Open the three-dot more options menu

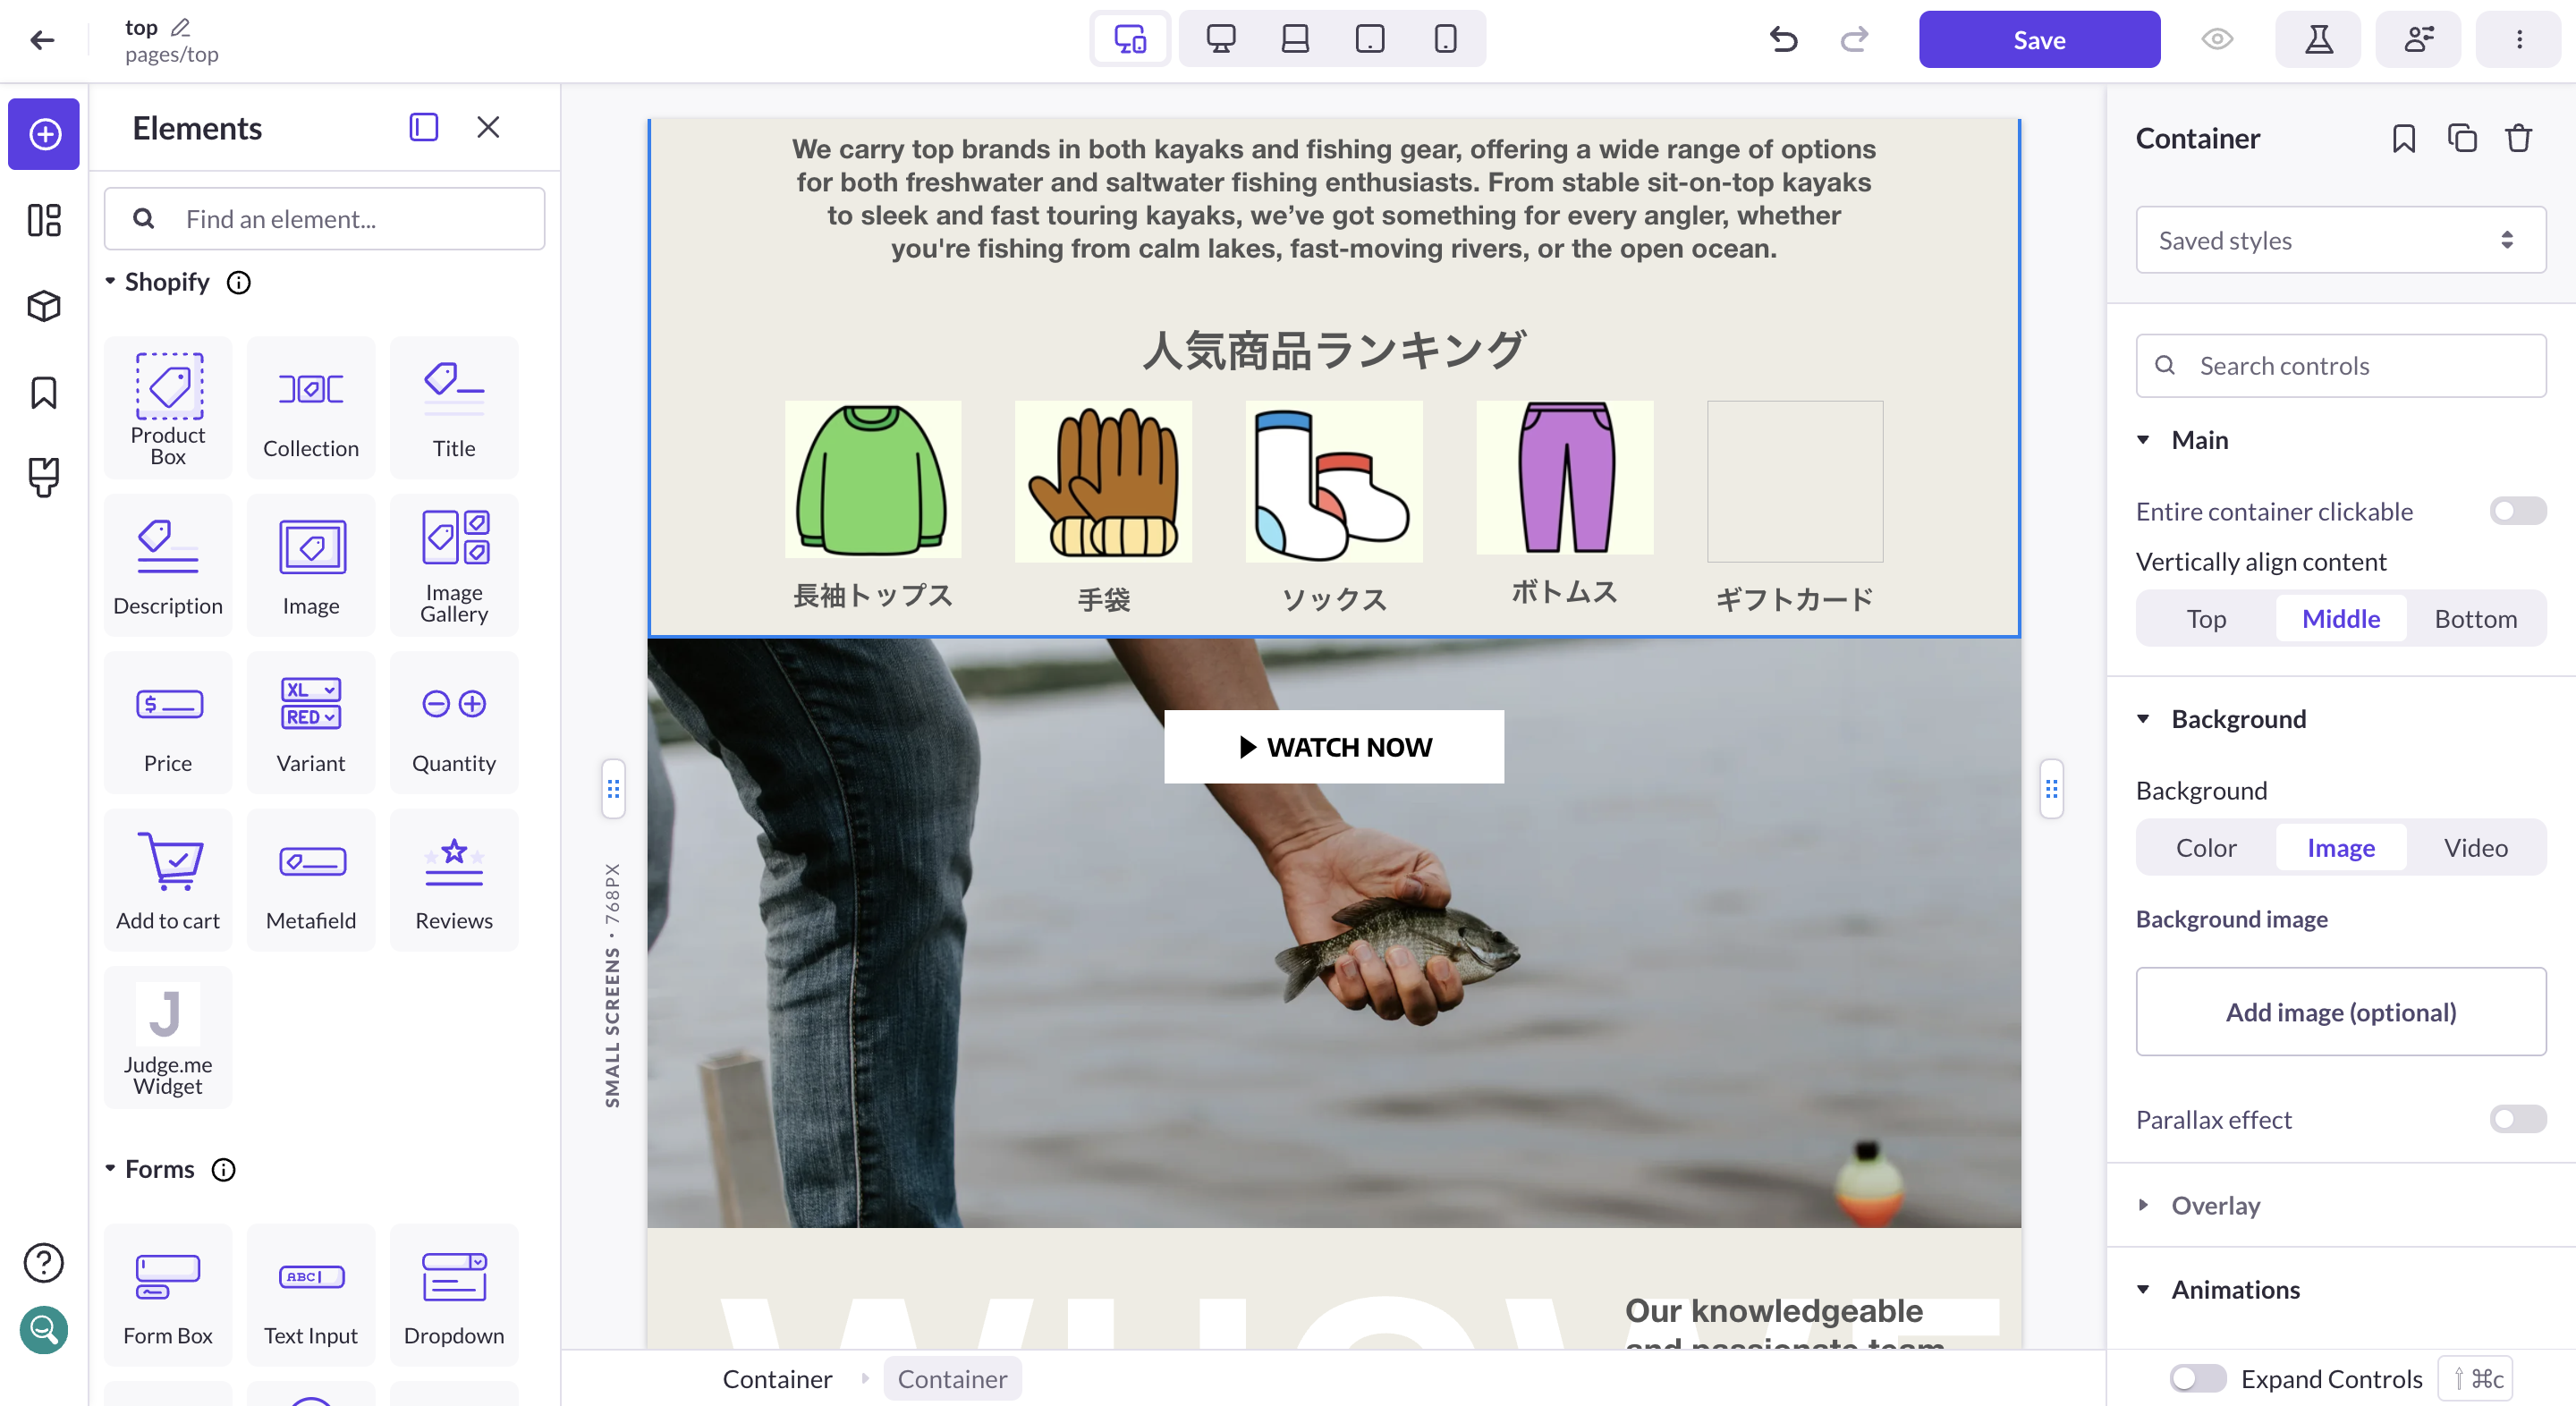tap(2518, 39)
